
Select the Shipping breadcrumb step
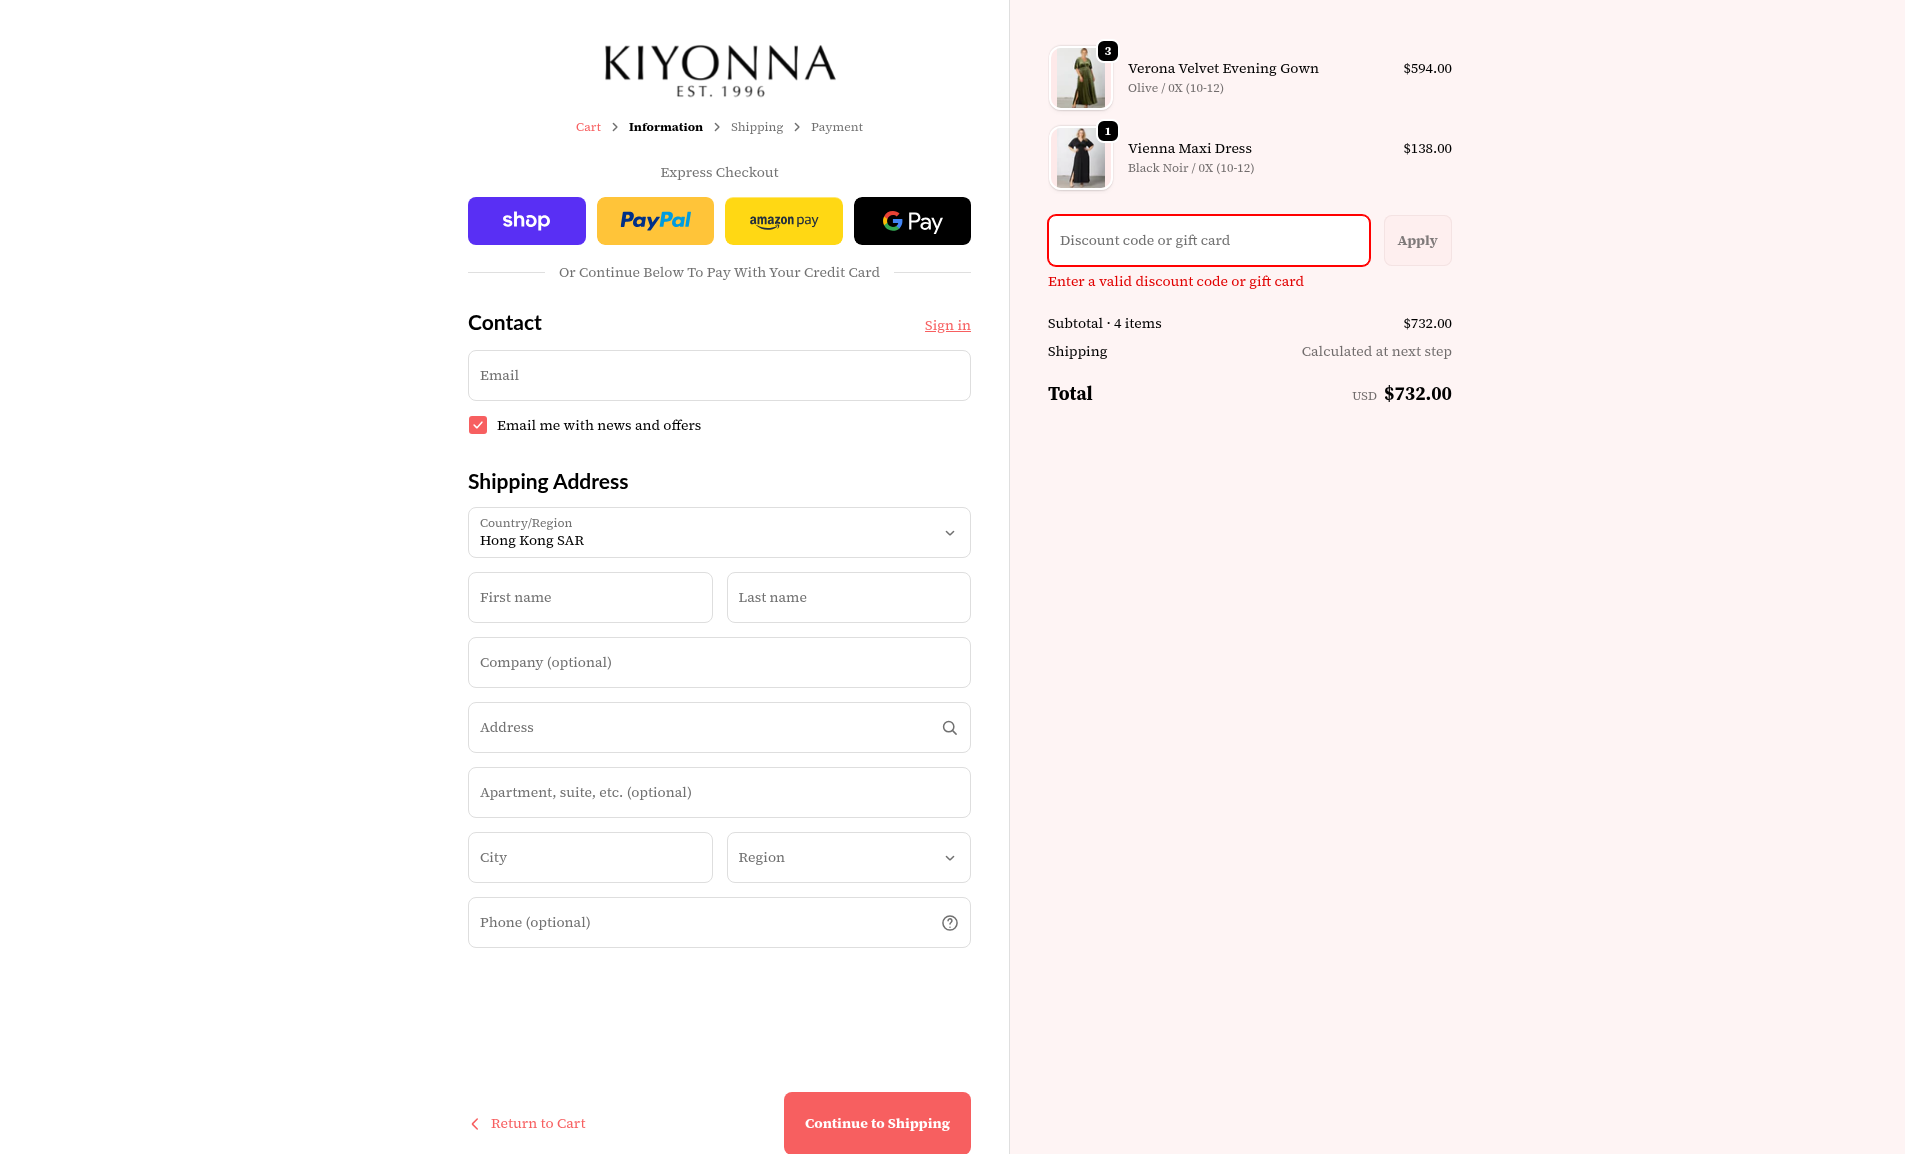click(x=757, y=127)
